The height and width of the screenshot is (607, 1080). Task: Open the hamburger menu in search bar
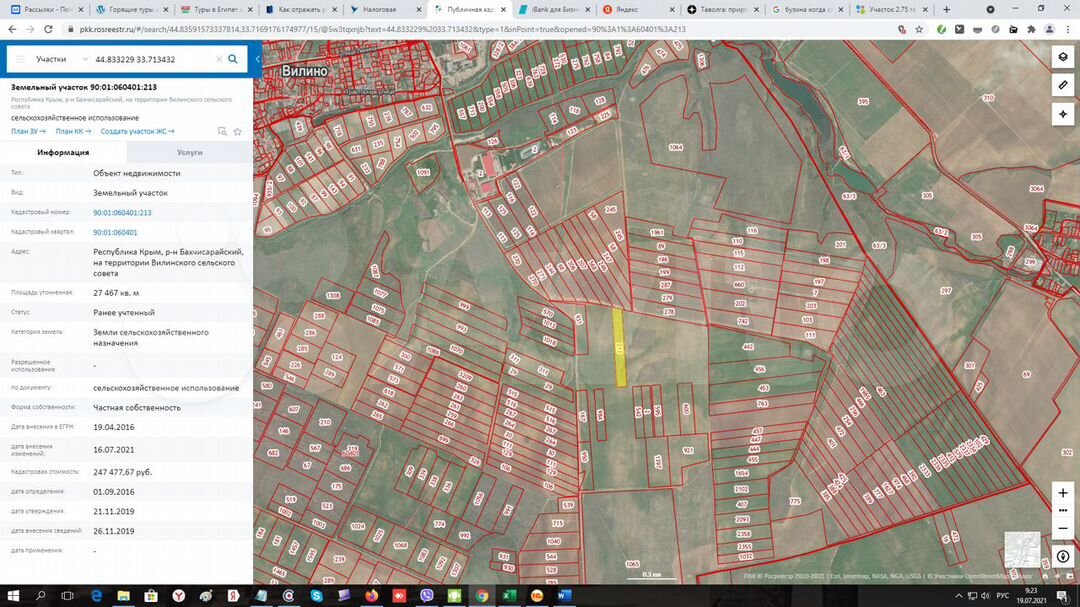click(20, 59)
